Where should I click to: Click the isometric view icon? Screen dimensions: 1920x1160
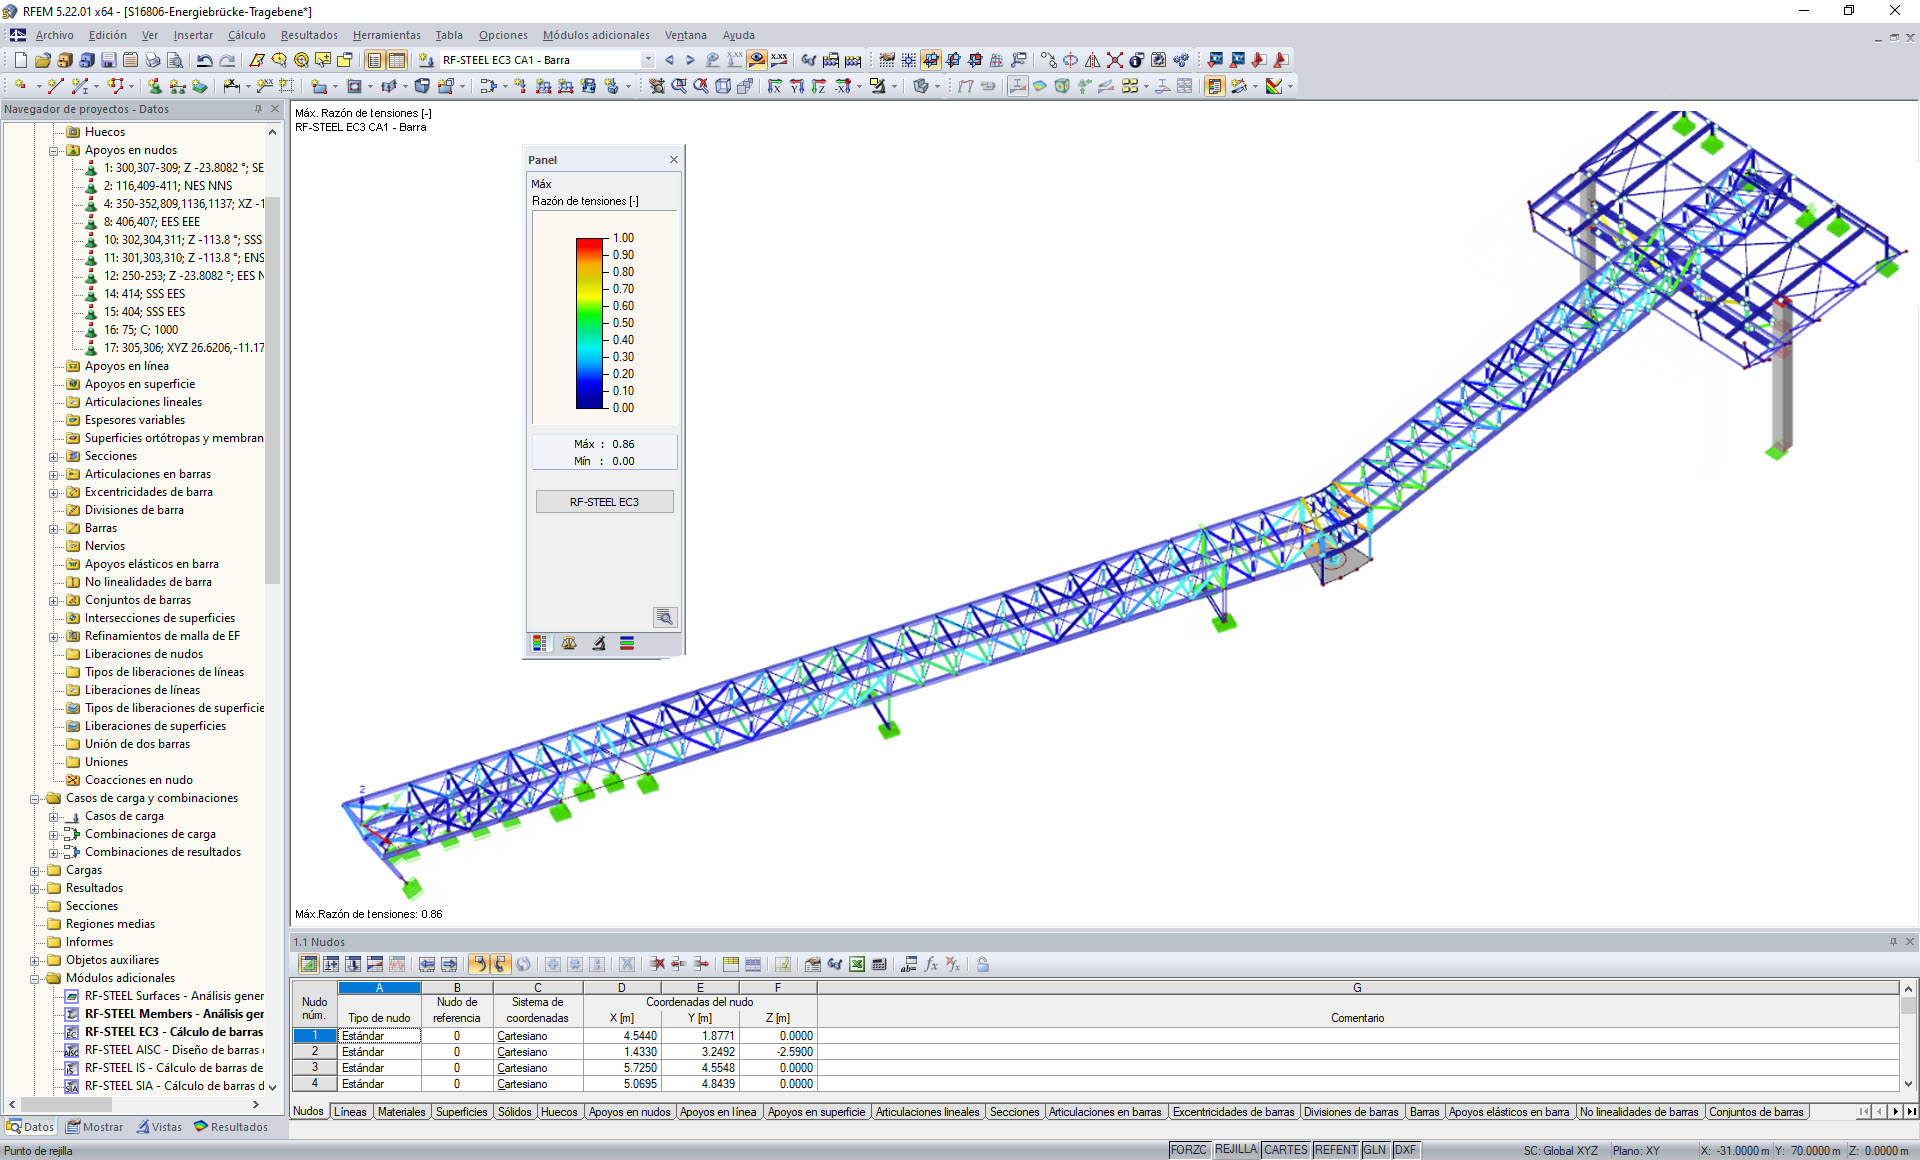tap(721, 86)
